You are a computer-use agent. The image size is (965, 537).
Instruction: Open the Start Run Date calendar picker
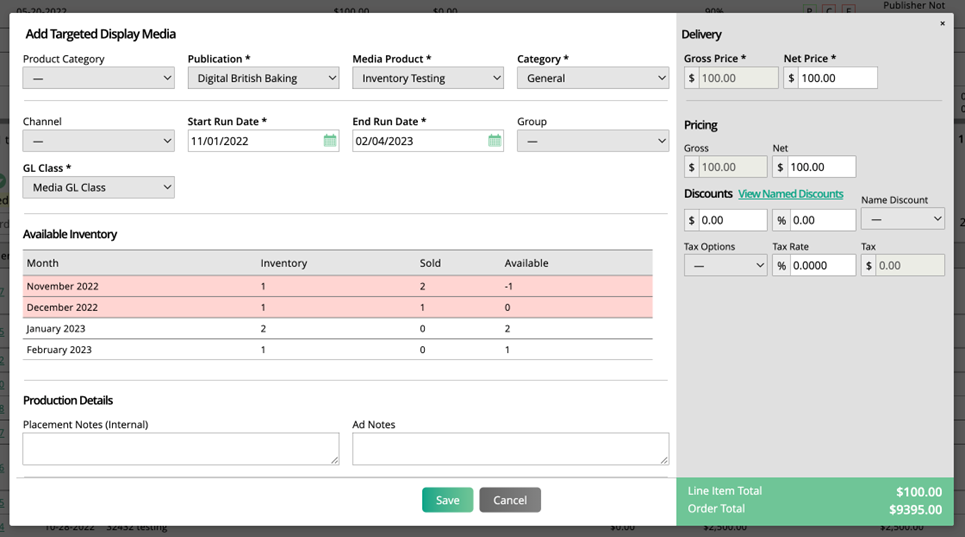(330, 141)
